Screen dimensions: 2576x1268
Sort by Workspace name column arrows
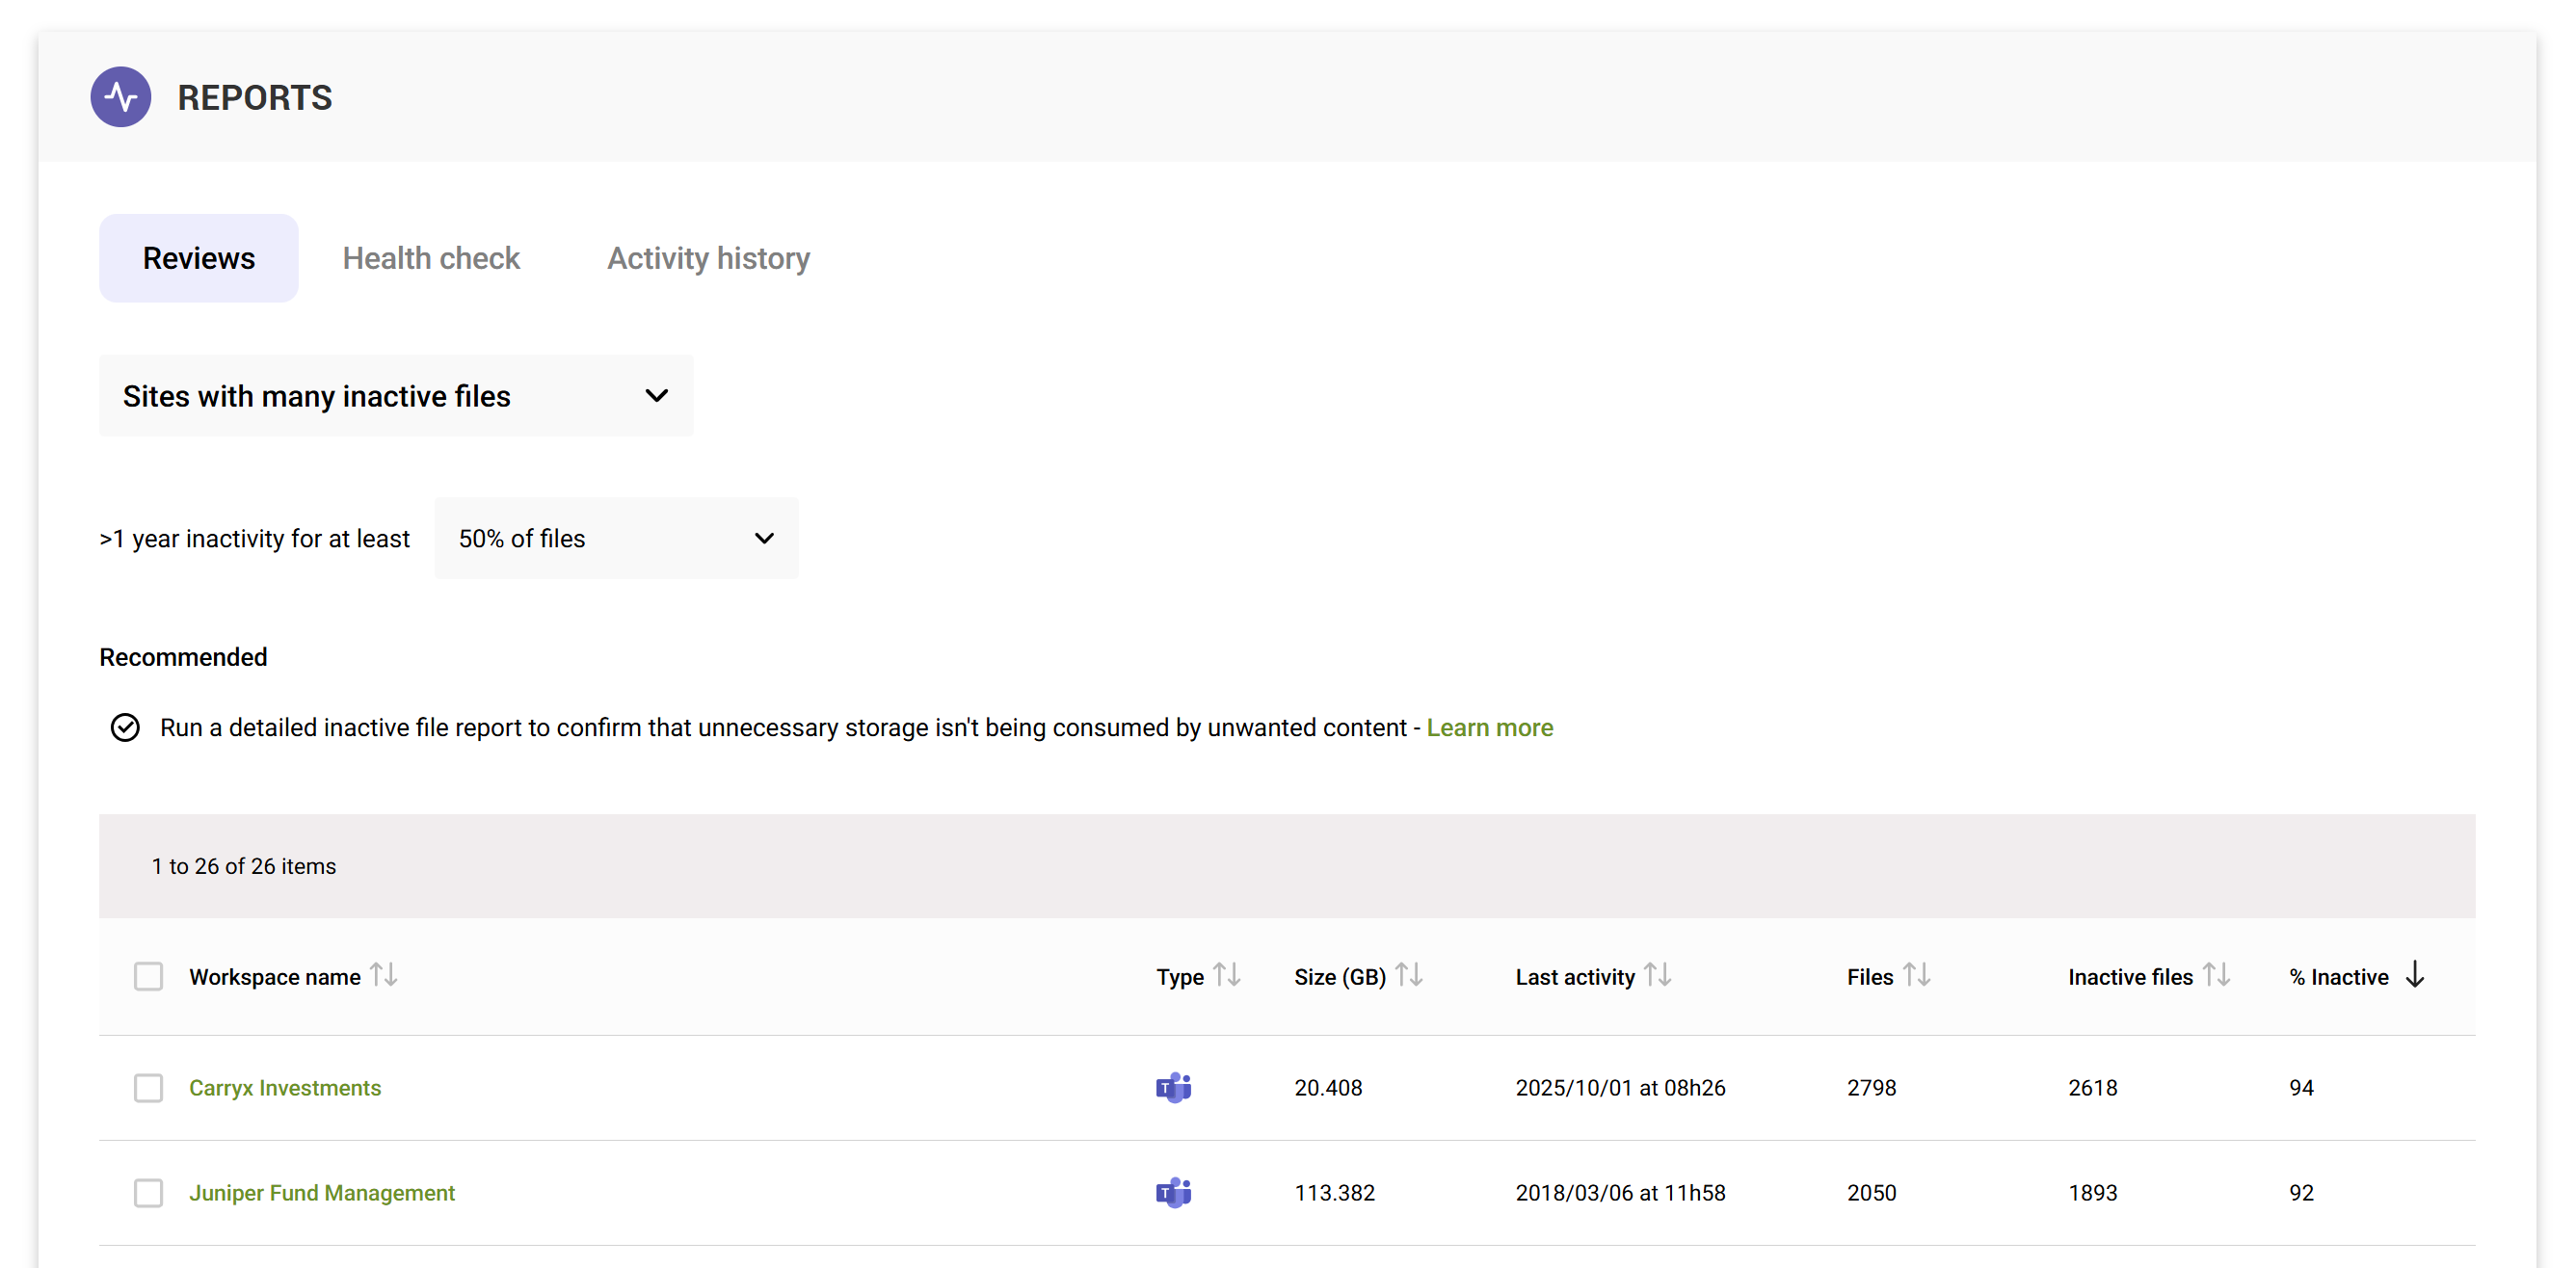(384, 975)
